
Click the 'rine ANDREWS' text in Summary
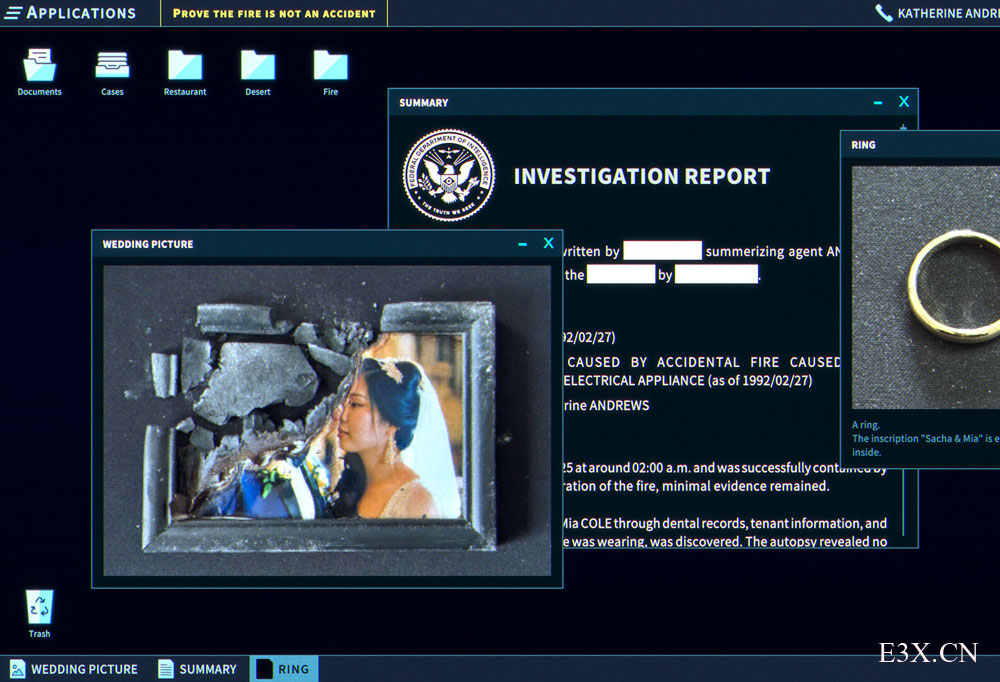click(606, 406)
